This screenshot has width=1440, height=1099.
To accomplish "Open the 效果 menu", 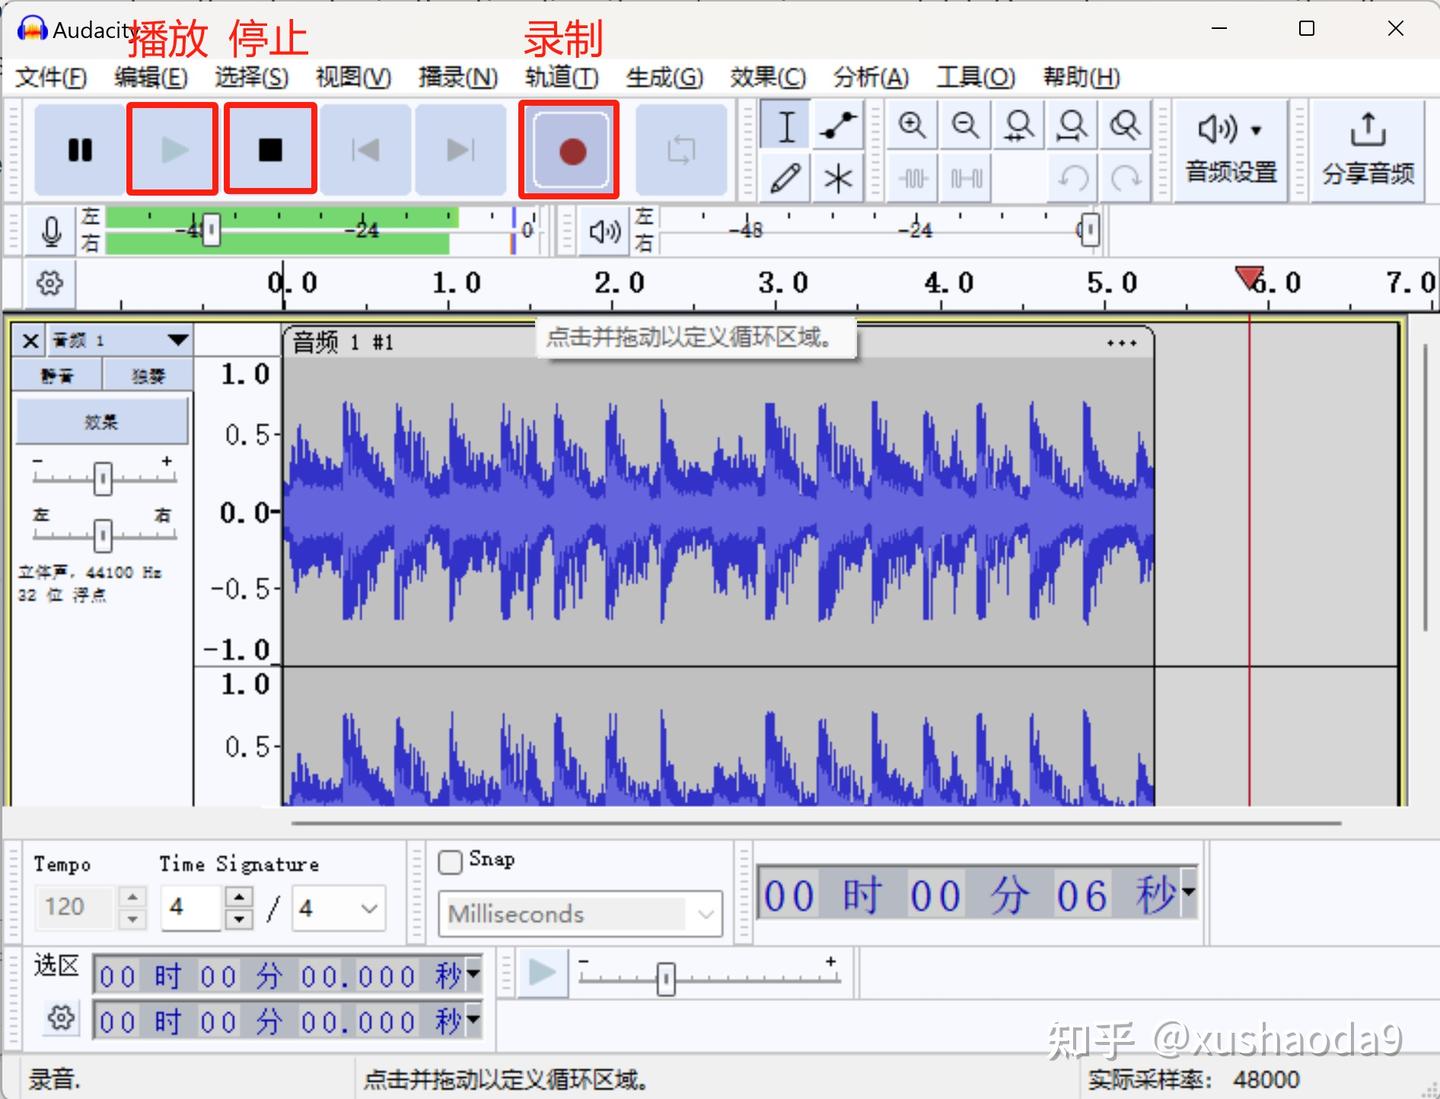I will pyautogui.click(x=766, y=77).
